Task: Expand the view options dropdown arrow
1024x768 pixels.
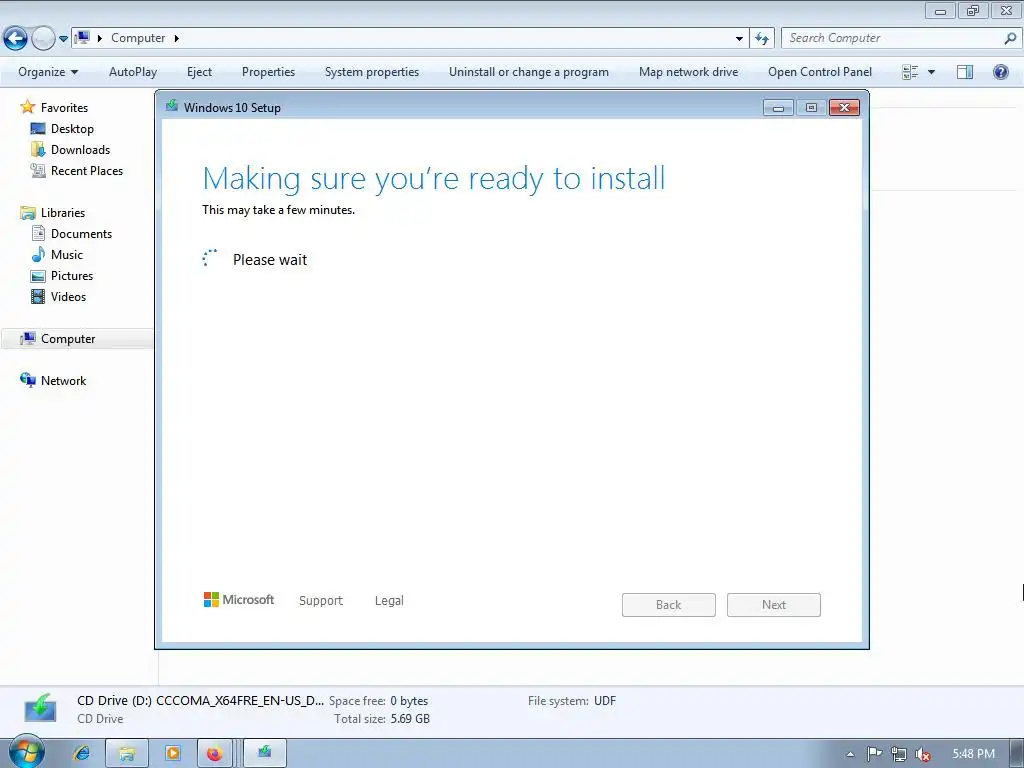Action: click(931, 72)
